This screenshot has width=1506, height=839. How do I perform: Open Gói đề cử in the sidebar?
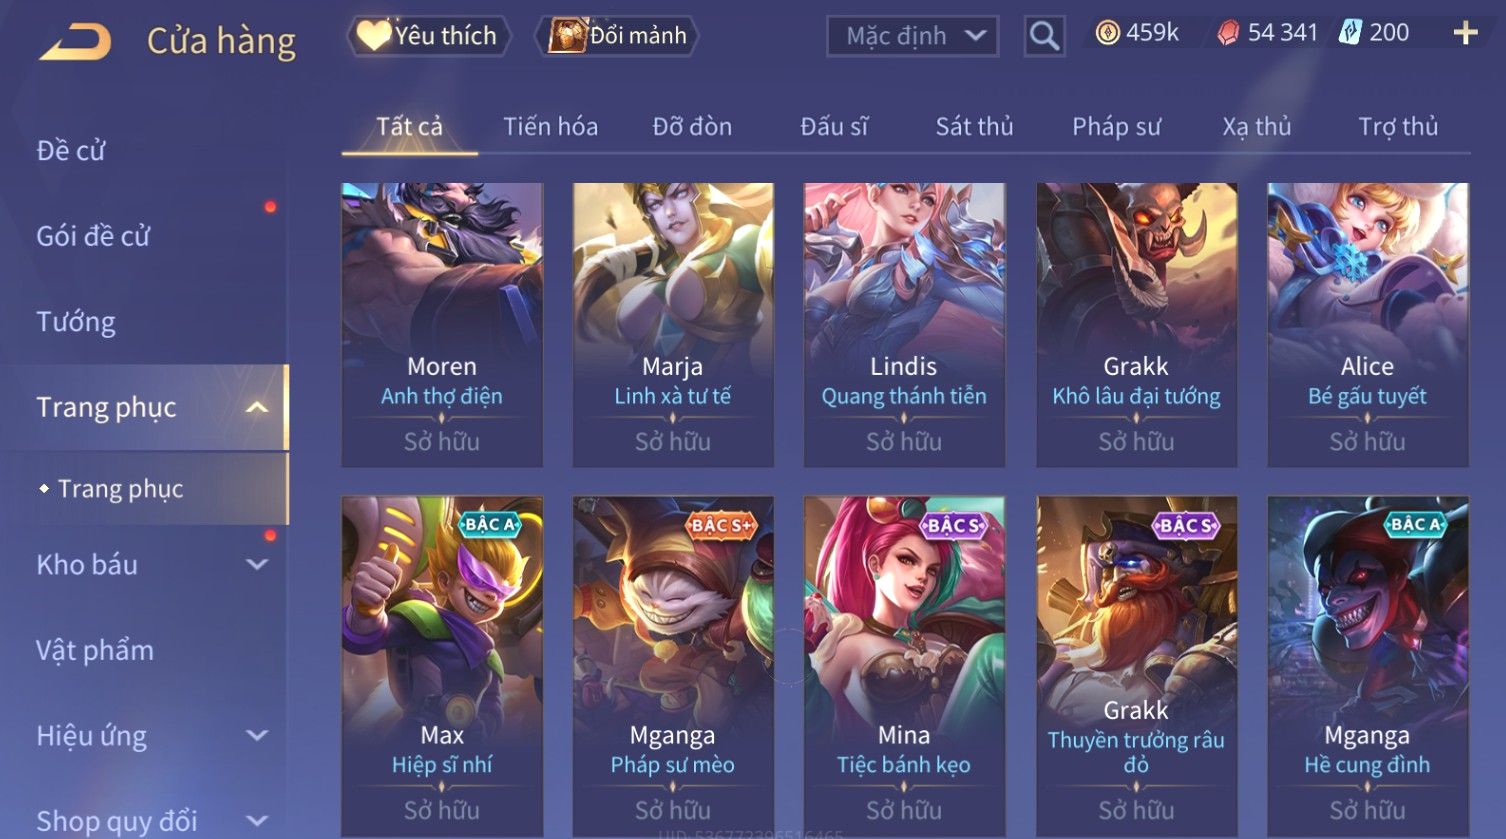click(93, 236)
